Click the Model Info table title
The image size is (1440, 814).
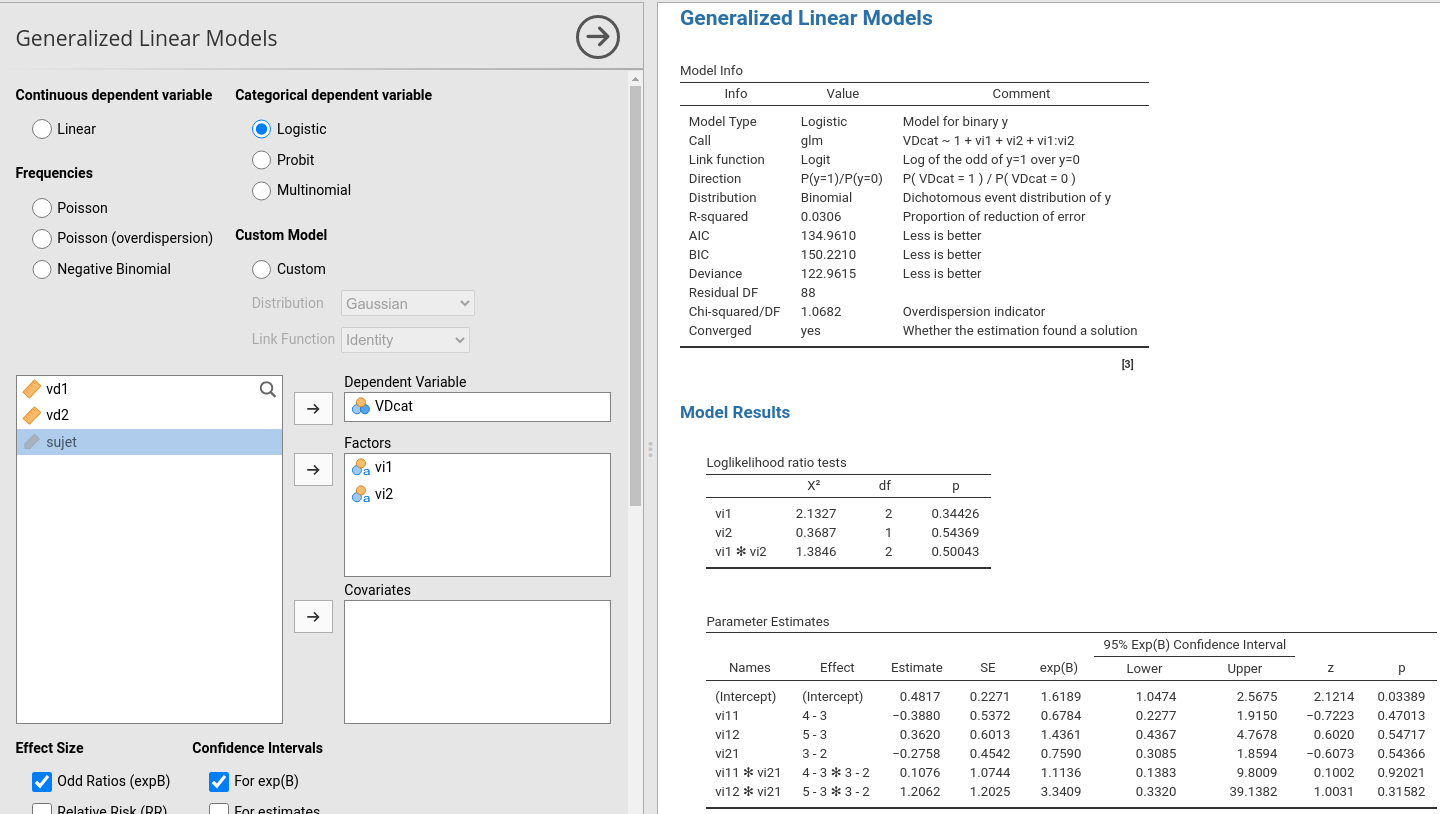click(x=711, y=70)
